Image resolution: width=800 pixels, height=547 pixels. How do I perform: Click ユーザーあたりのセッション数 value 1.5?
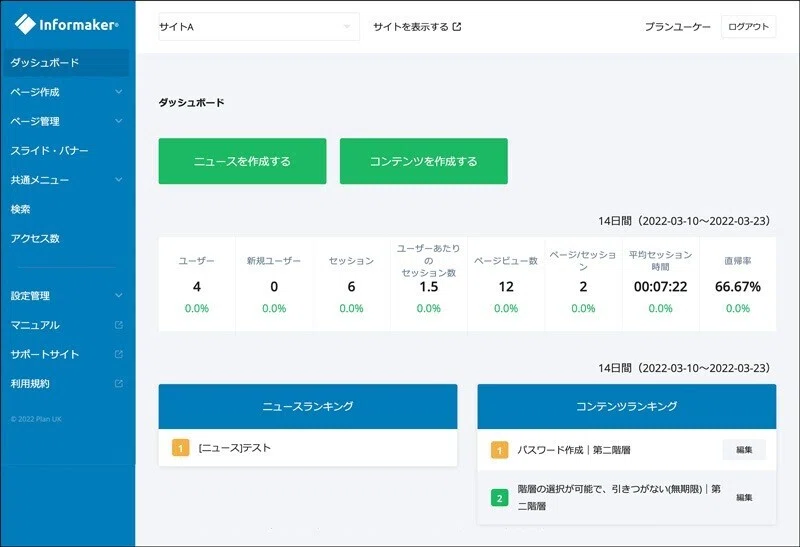(429, 287)
